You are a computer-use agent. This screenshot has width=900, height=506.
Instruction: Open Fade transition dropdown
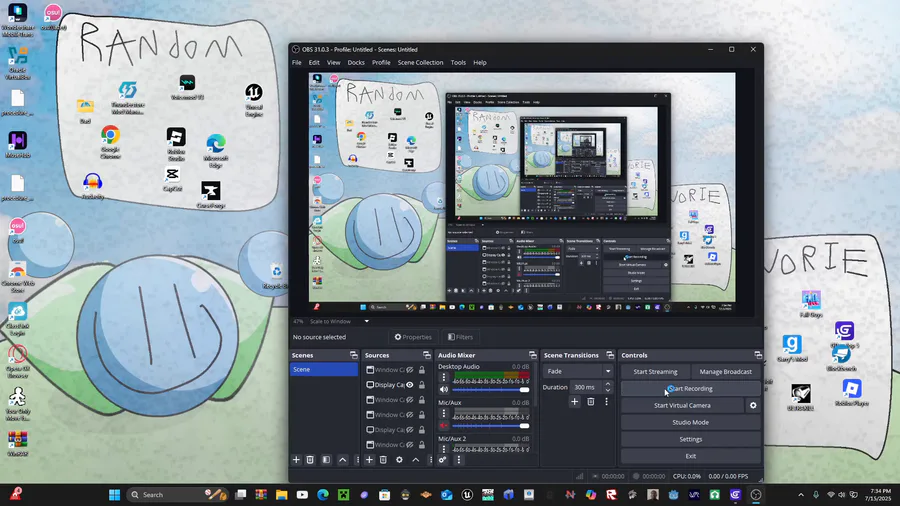(578, 371)
